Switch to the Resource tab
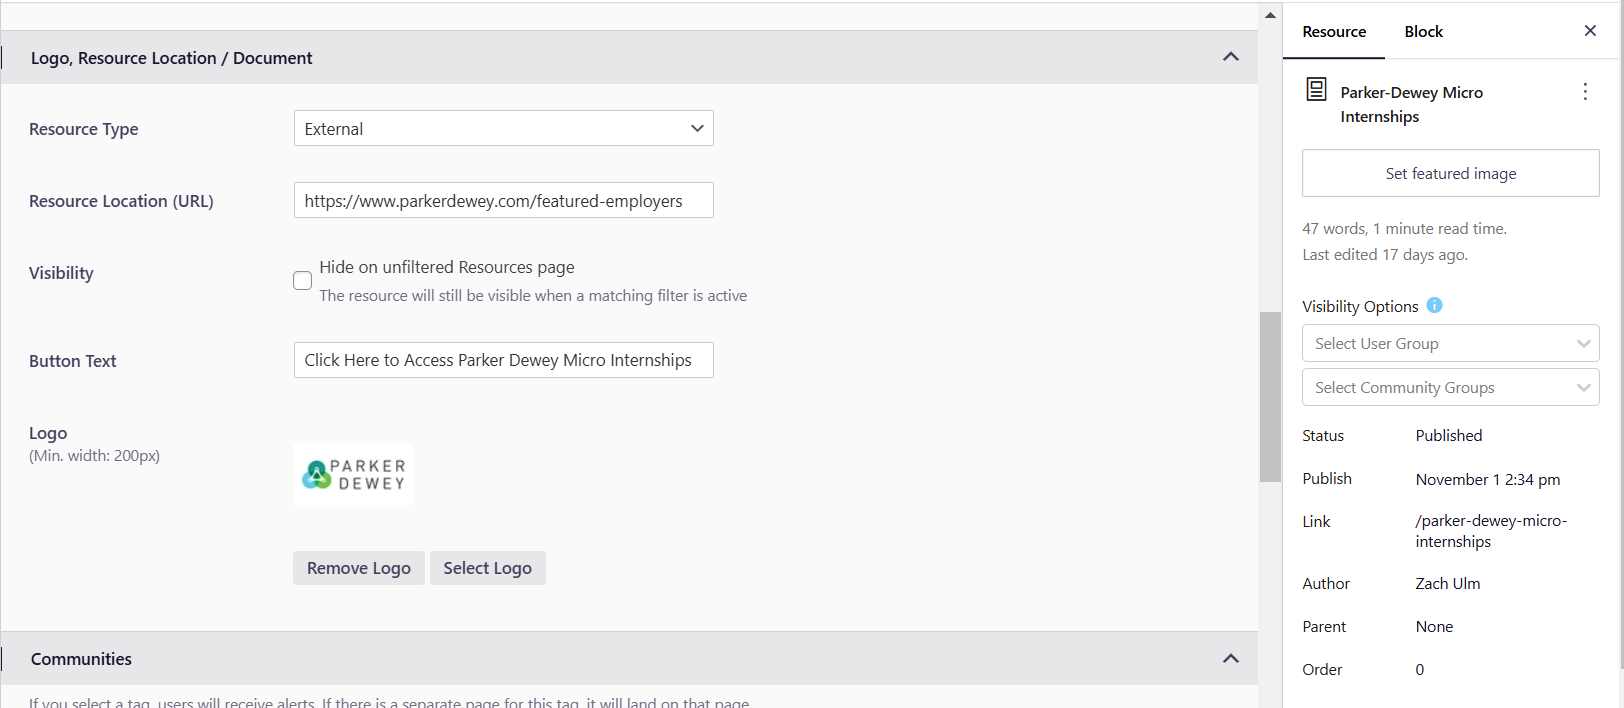 pos(1334,32)
